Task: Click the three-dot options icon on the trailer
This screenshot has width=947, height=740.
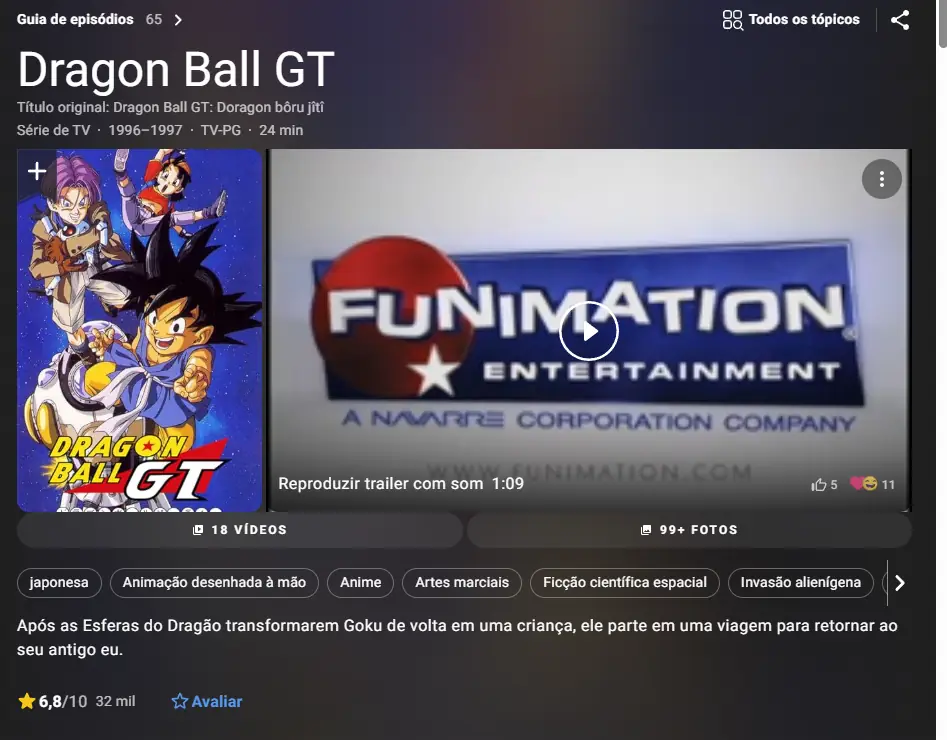Action: coord(881,179)
